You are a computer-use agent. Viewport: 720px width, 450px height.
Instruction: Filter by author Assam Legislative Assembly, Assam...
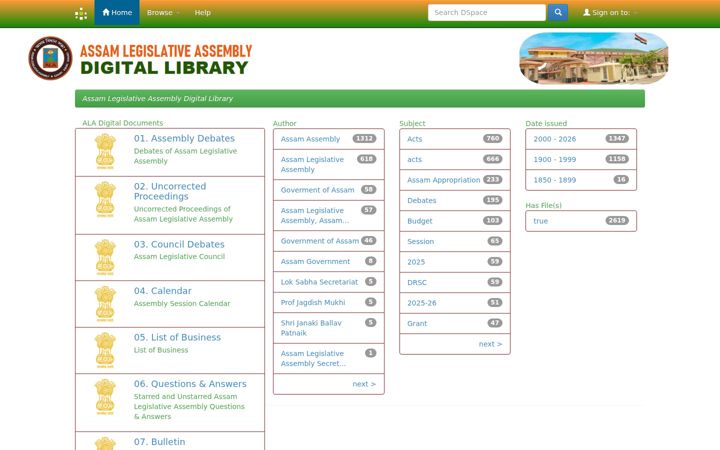coord(315,215)
